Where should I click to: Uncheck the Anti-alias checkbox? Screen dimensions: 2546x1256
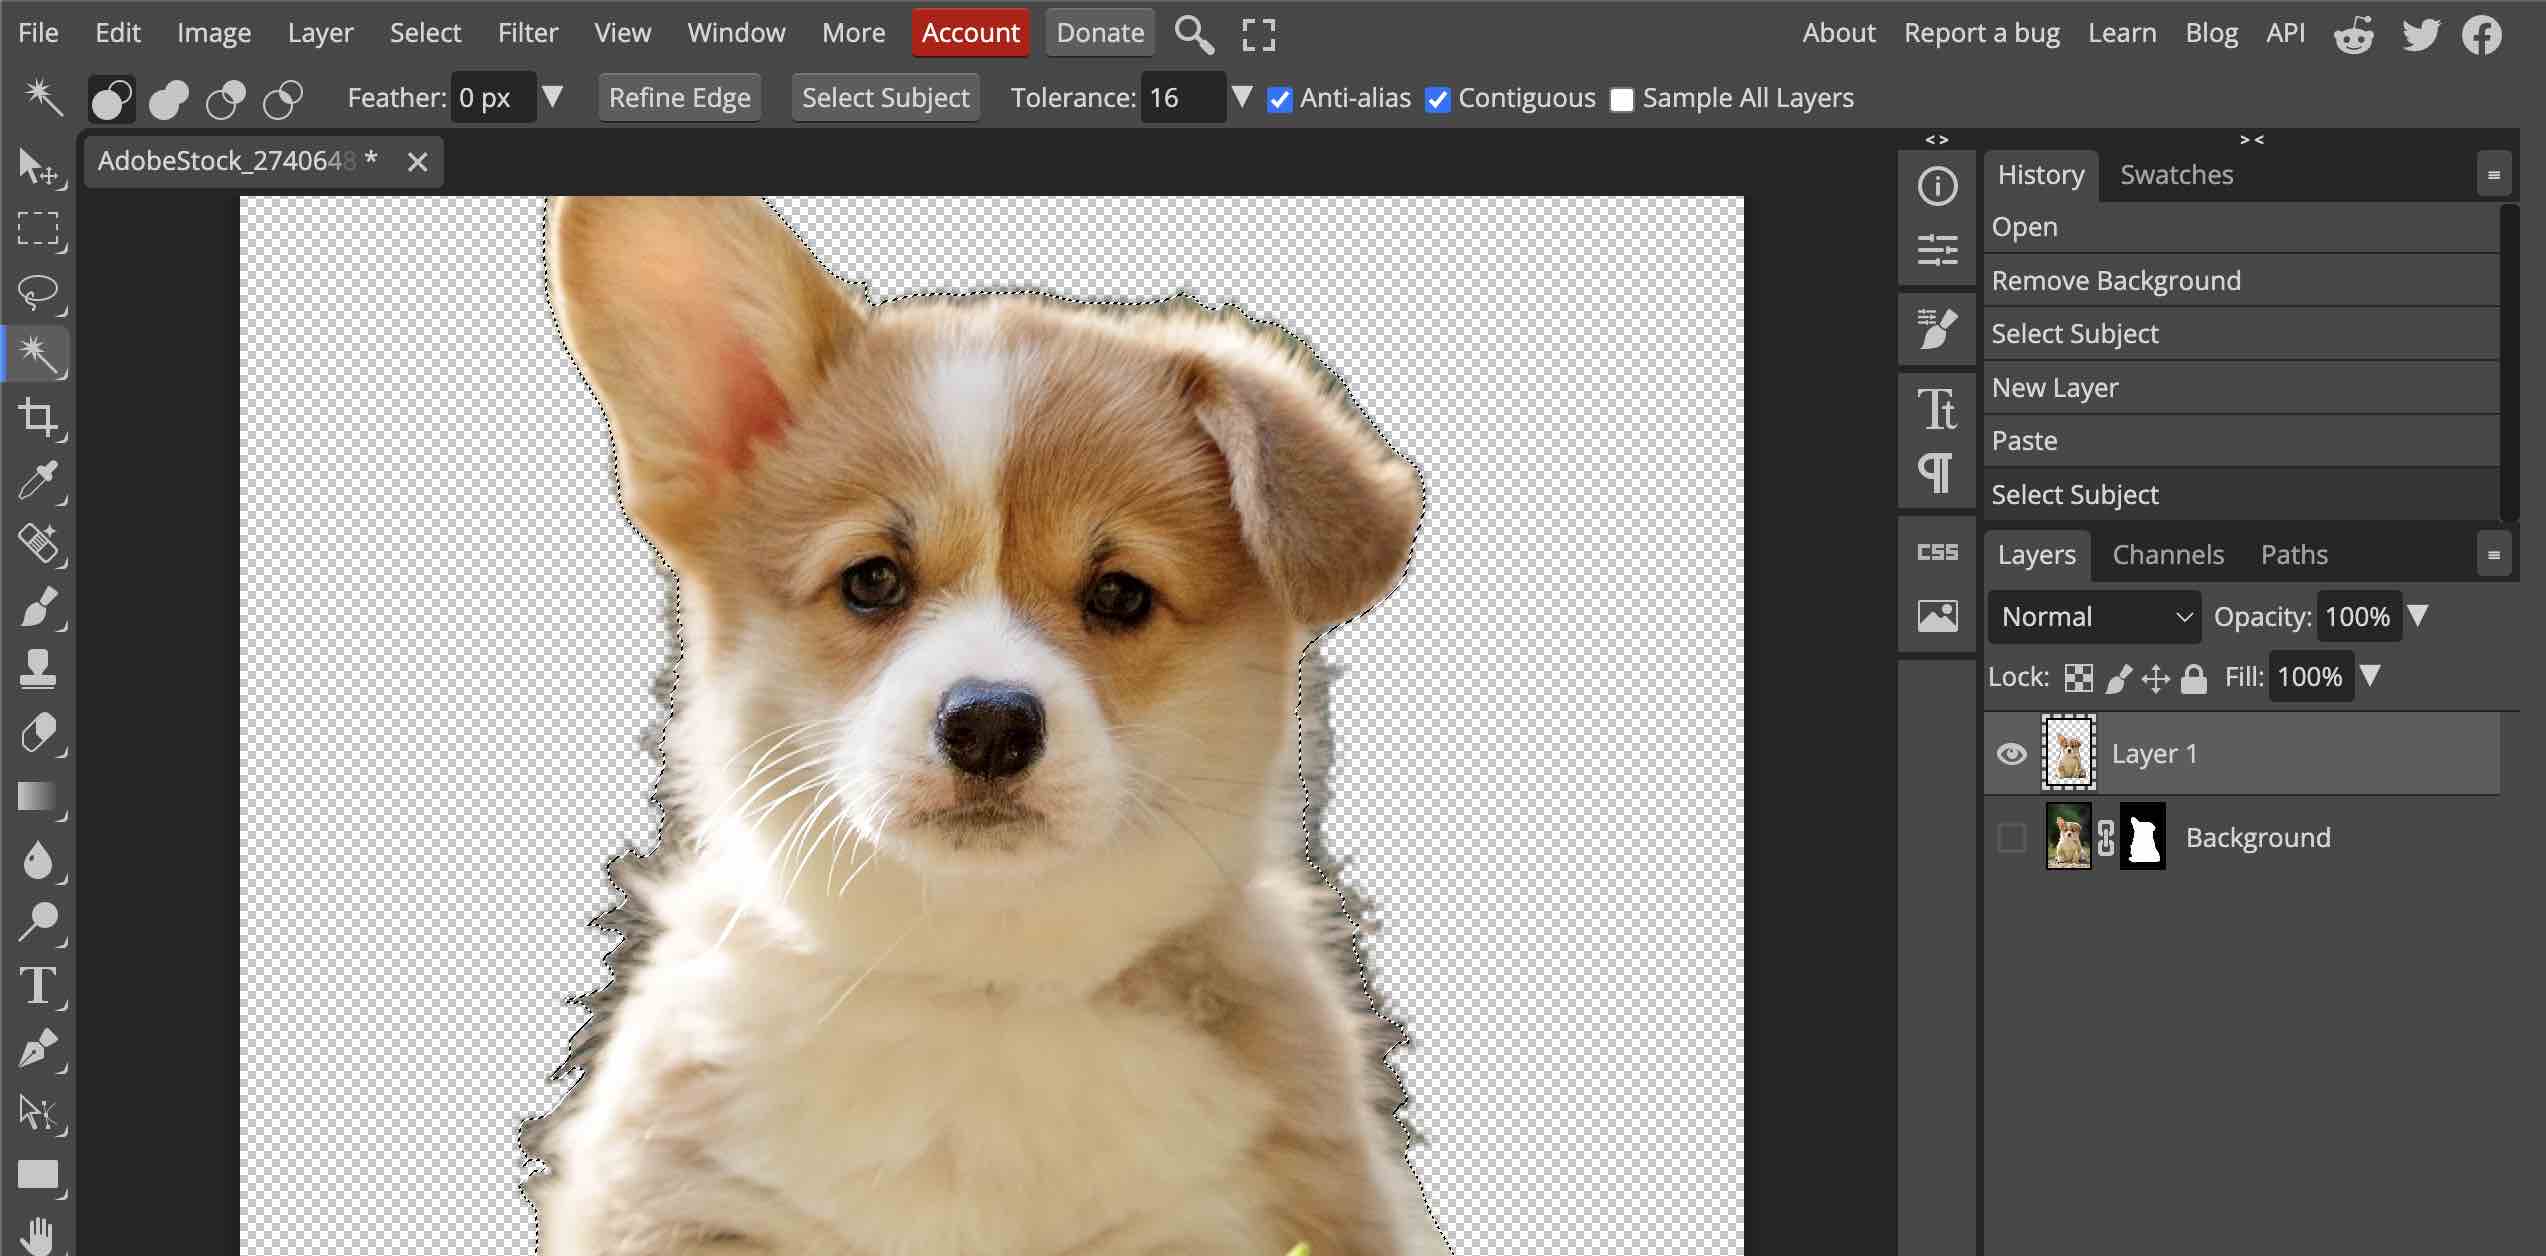pos(1279,99)
